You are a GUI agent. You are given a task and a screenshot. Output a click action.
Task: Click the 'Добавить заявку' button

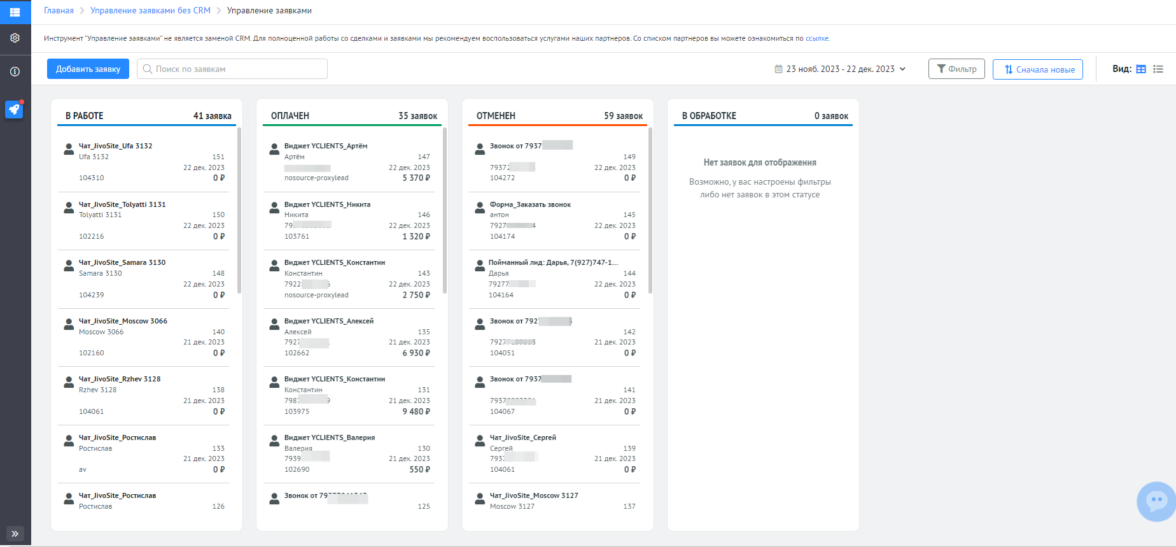pyautogui.click(x=88, y=69)
